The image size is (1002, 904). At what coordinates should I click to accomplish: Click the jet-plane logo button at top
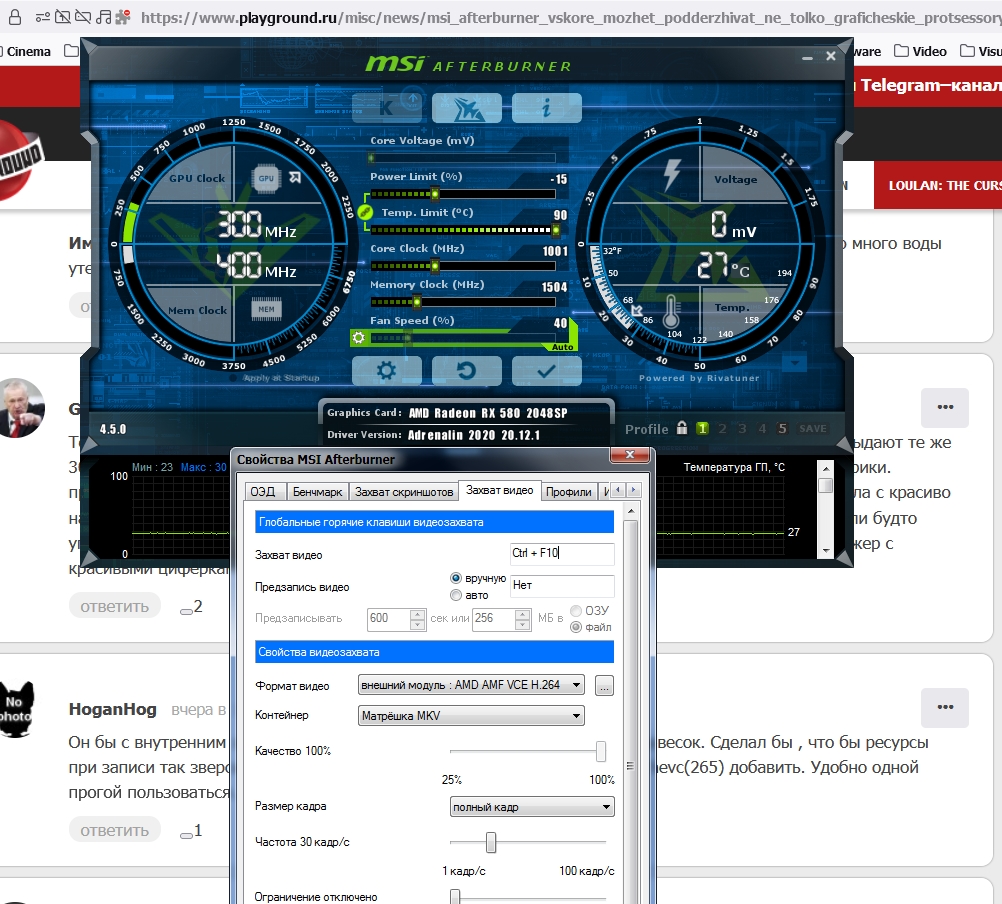coord(466,107)
